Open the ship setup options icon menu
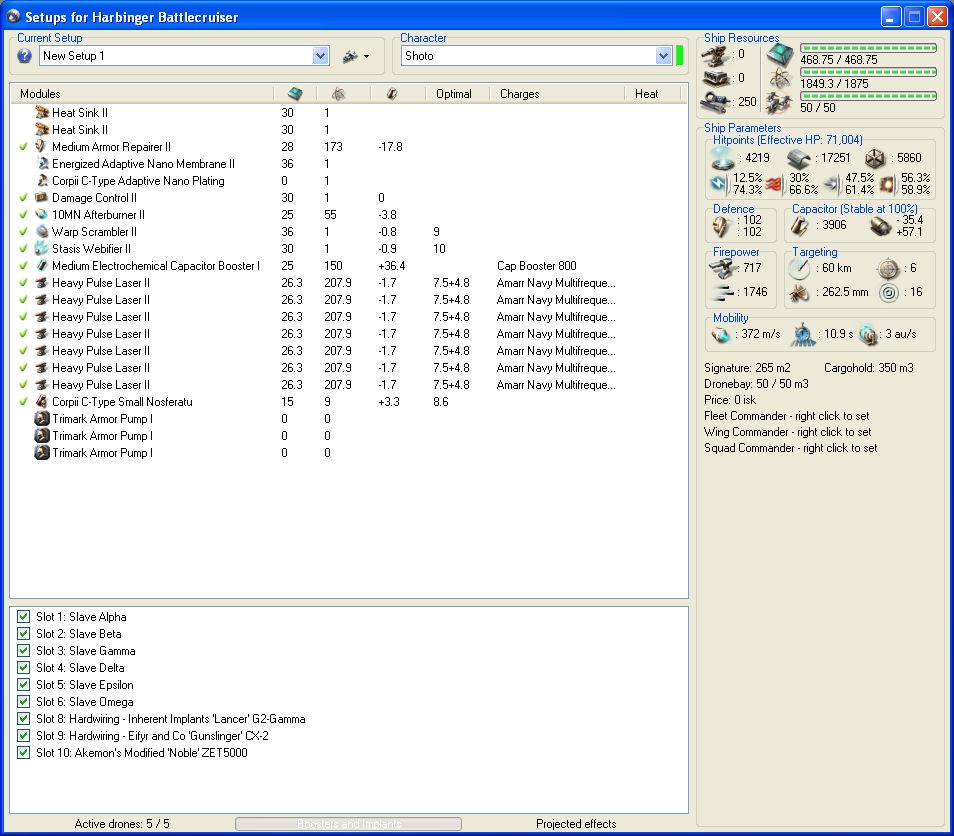The height and width of the screenshot is (836, 954). pyautogui.click(x=350, y=56)
